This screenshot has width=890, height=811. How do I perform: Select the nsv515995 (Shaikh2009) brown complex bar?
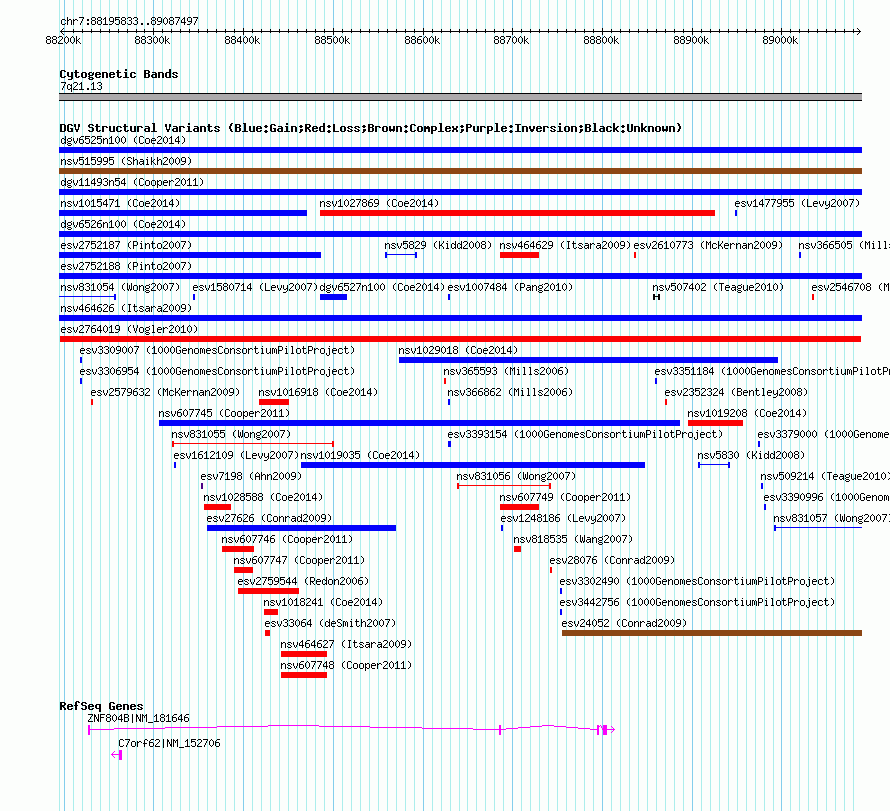460,171
